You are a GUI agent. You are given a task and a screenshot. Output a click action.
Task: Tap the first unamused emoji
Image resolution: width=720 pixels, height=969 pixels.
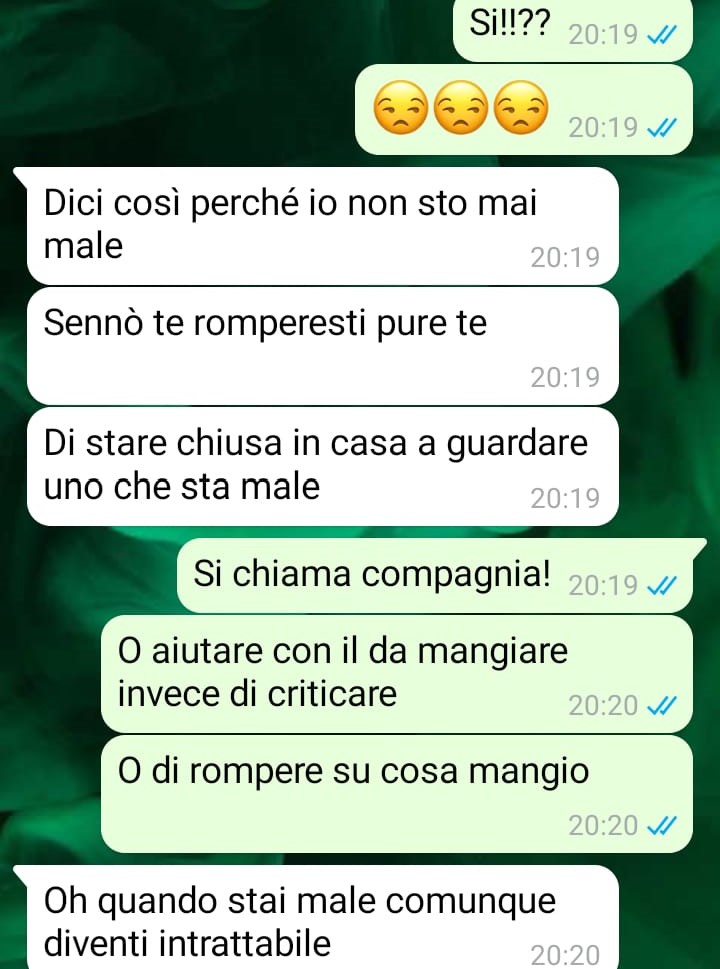(x=401, y=108)
